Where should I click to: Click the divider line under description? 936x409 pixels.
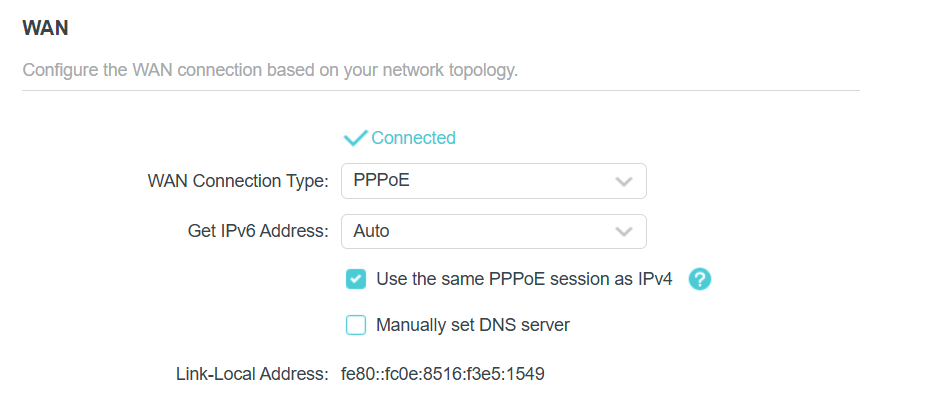[441, 91]
